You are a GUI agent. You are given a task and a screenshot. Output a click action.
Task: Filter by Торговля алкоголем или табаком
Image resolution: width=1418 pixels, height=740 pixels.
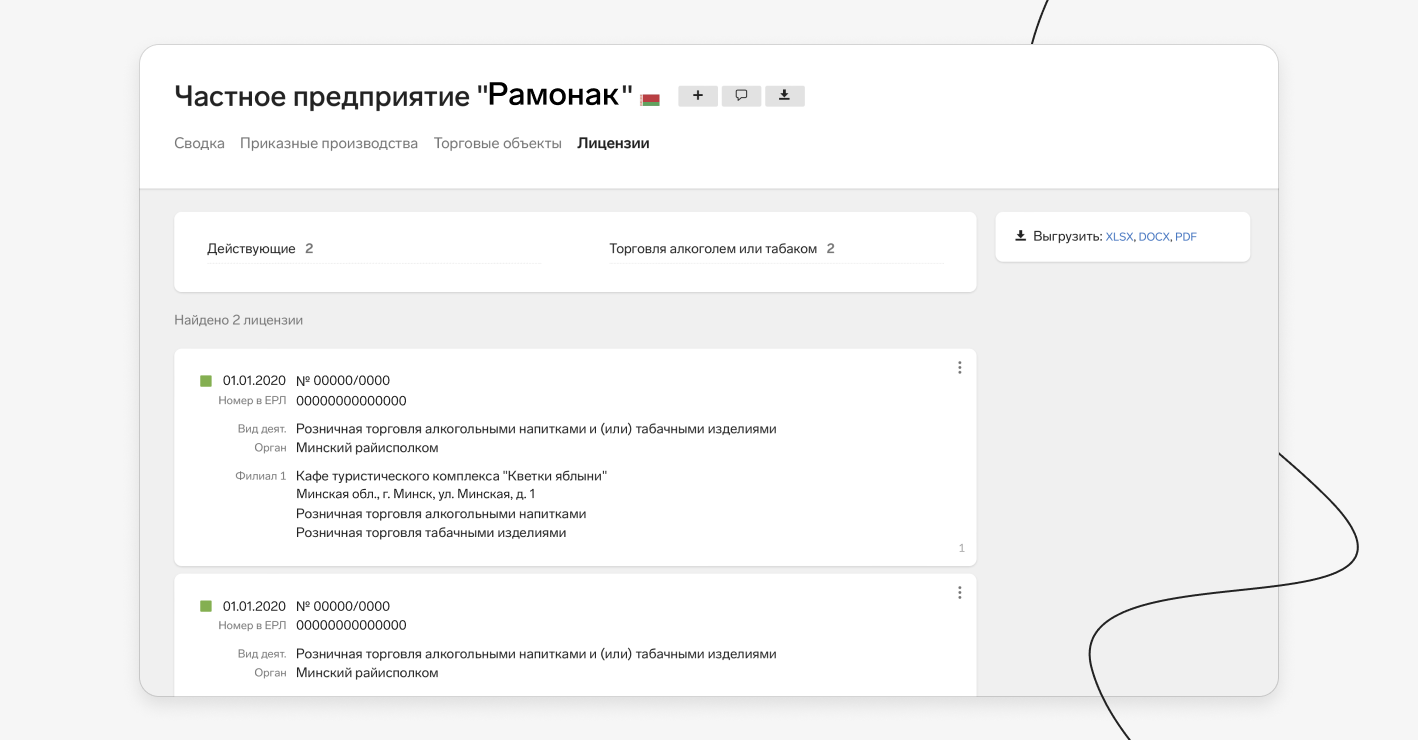click(x=776, y=249)
